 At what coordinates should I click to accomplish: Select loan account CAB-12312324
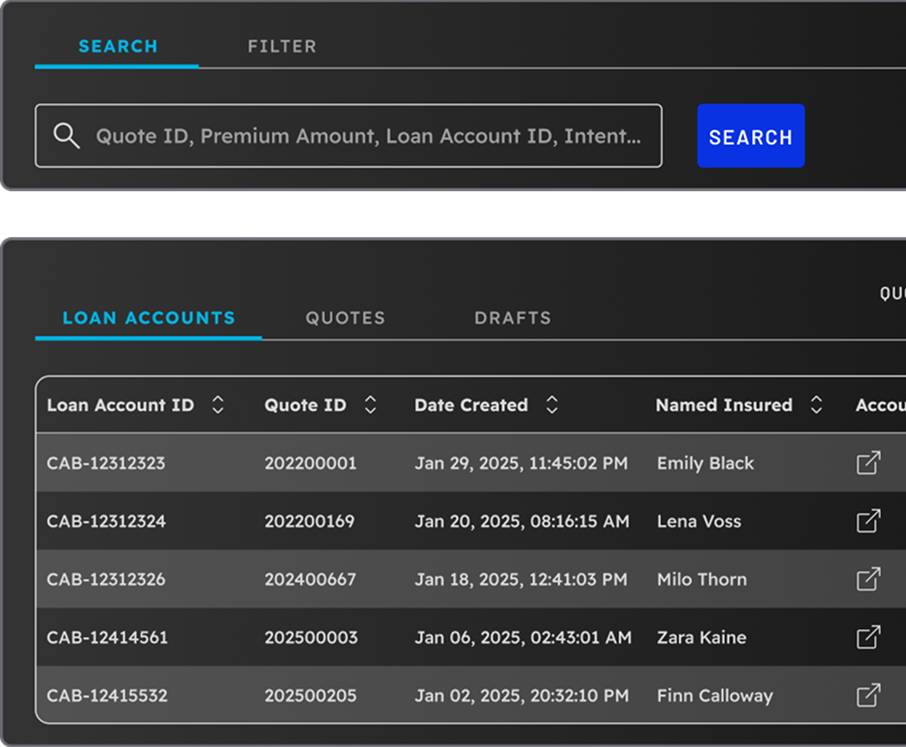point(106,522)
